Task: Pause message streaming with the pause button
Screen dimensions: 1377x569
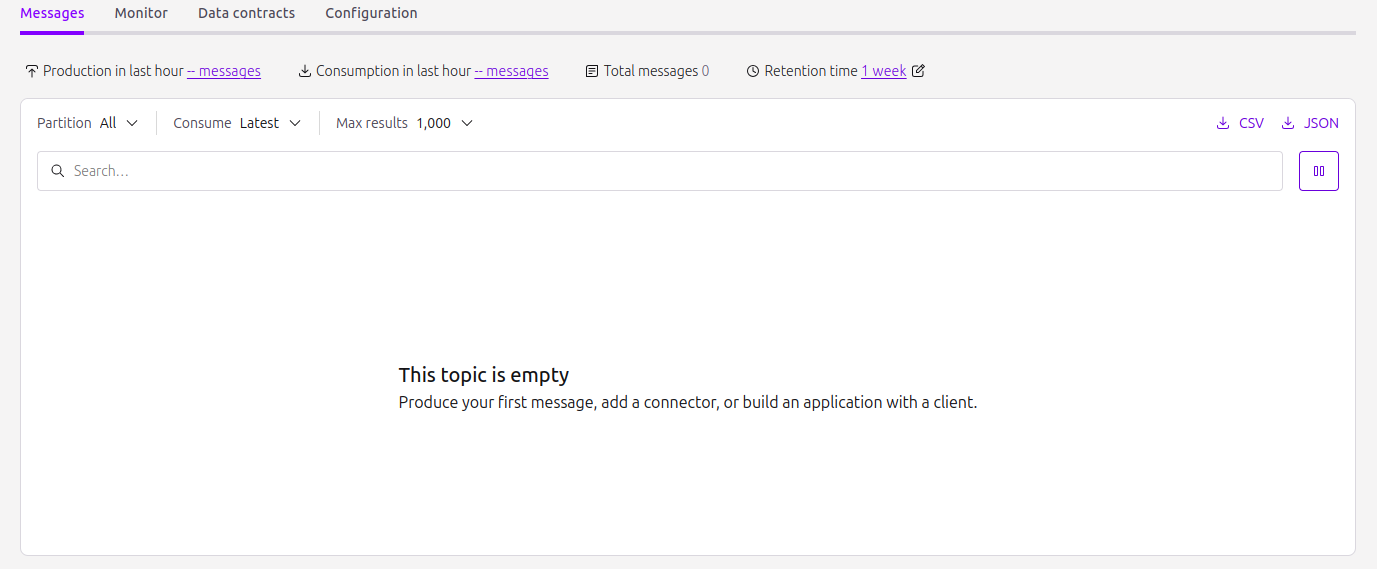Action: click(1318, 171)
